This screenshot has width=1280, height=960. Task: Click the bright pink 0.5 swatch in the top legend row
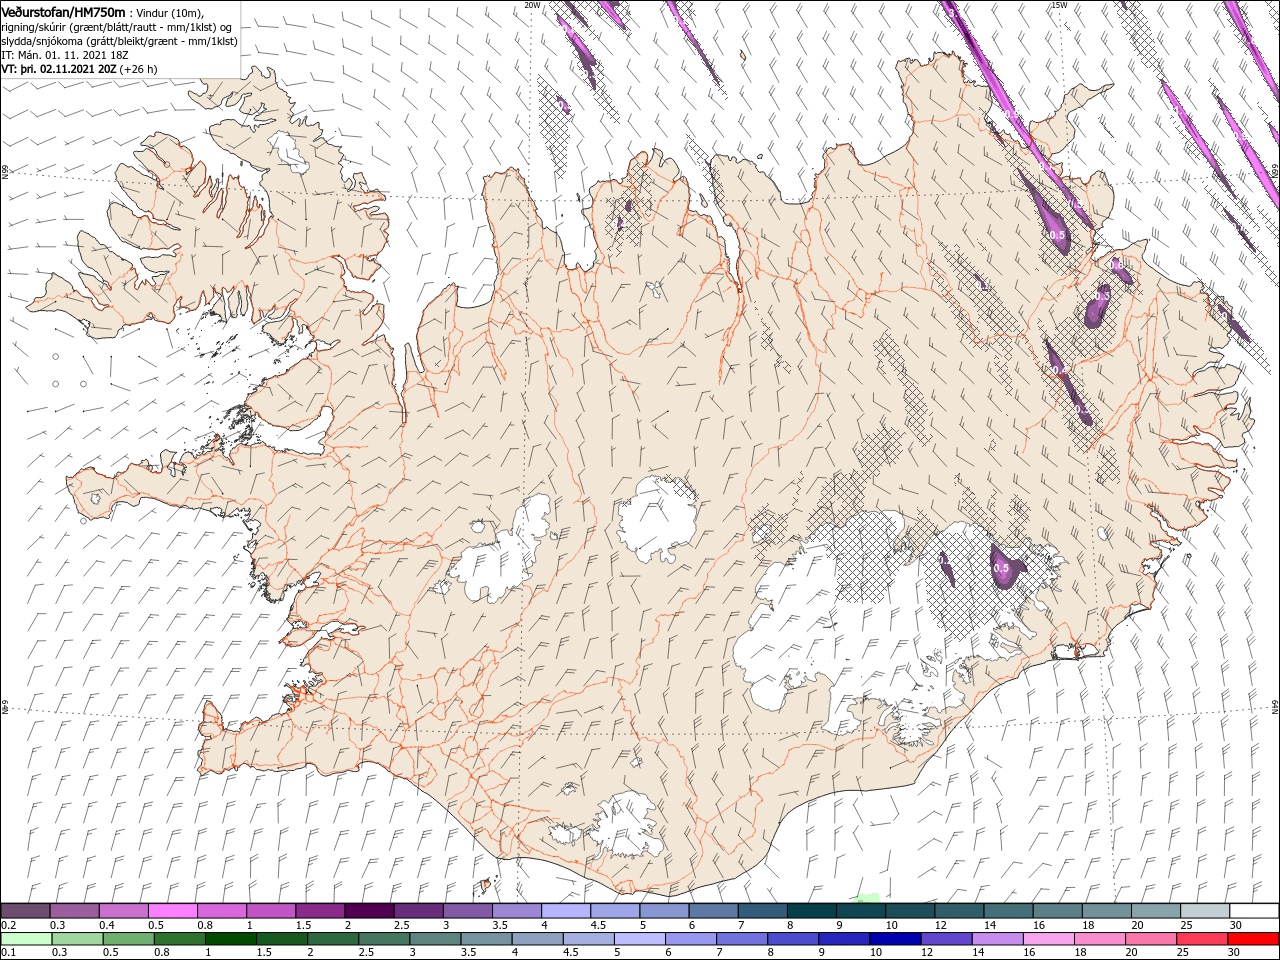(173, 911)
